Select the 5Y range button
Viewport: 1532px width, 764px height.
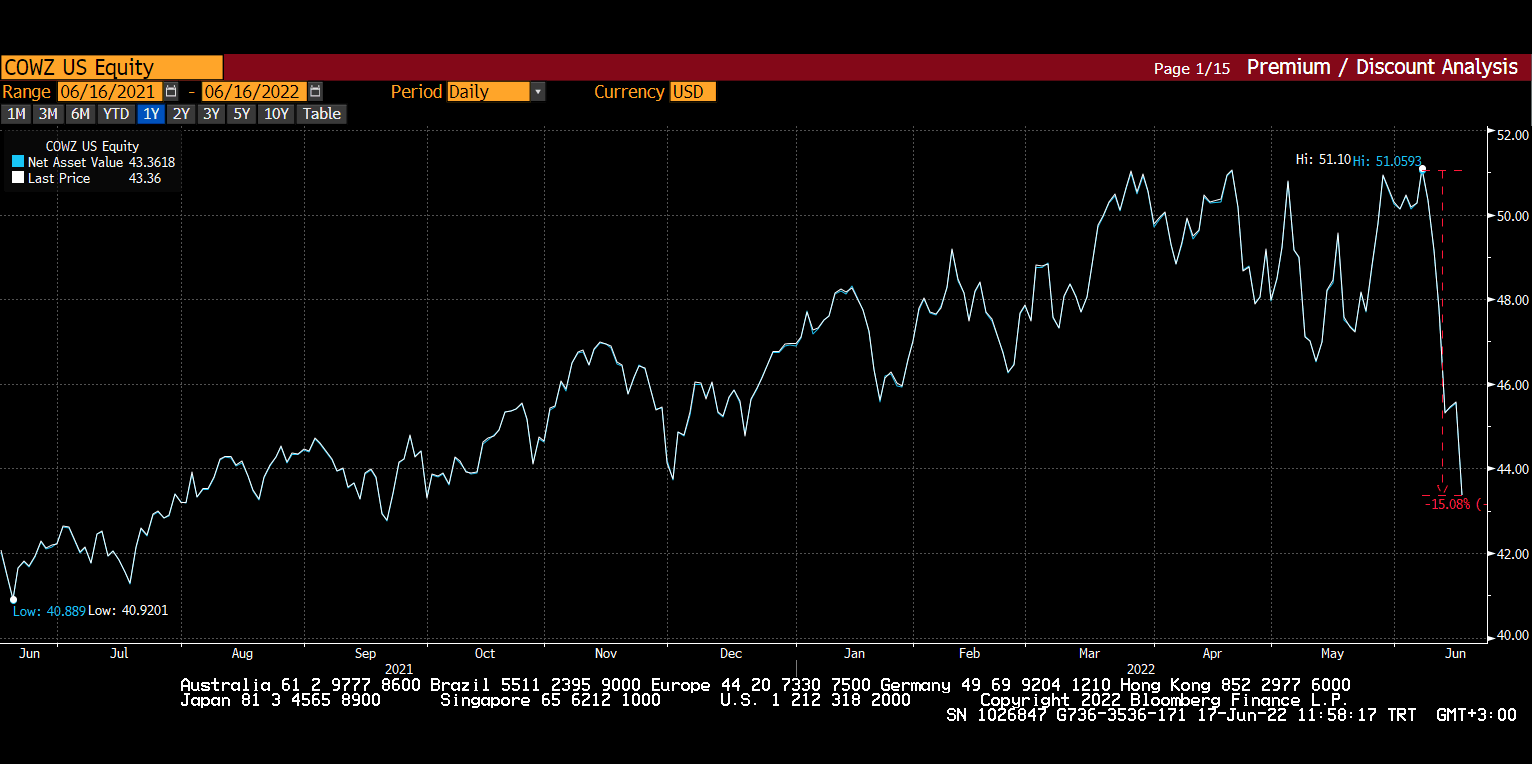[242, 114]
